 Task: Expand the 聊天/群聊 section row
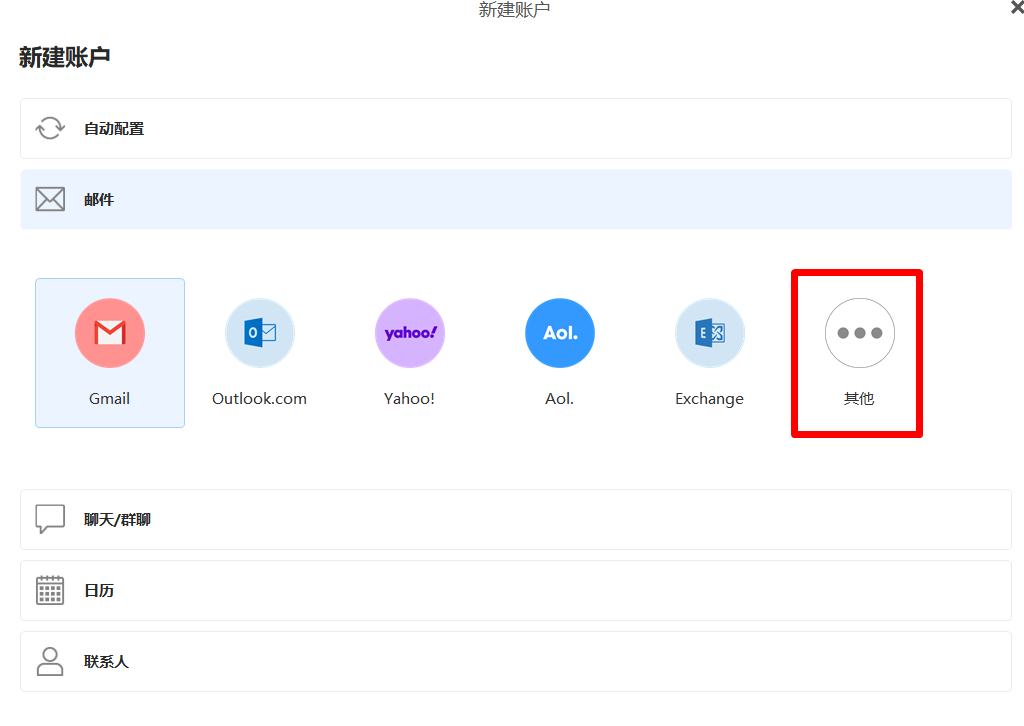(x=516, y=520)
